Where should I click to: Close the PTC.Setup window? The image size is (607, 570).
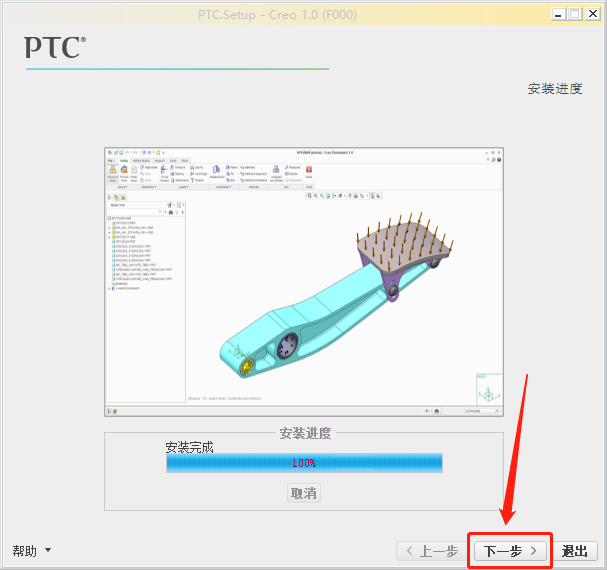tap(593, 14)
